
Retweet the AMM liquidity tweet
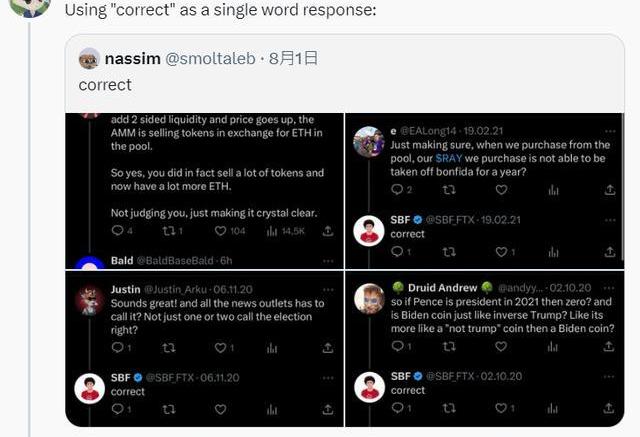click(174, 231)
